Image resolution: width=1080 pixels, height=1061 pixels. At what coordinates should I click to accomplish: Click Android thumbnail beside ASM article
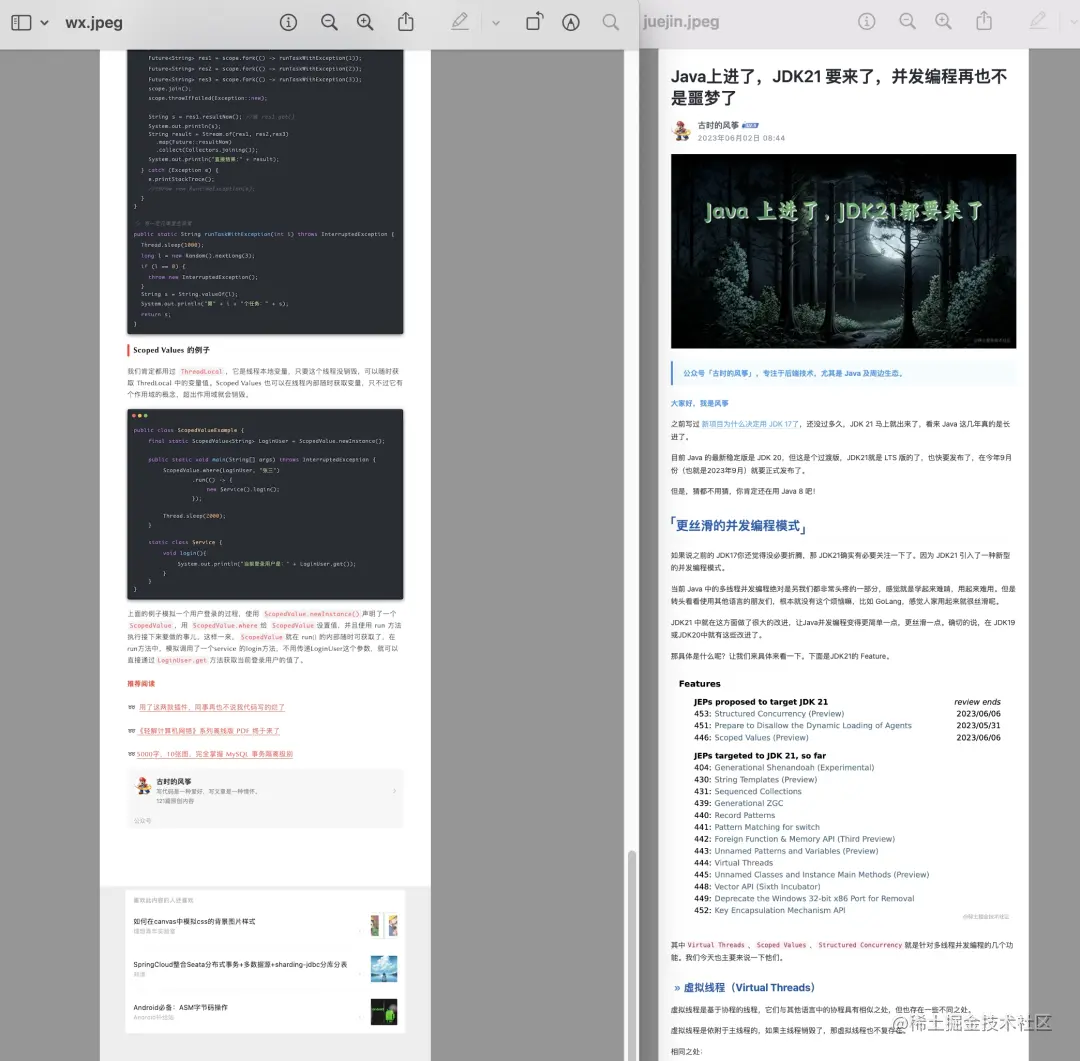[384, 1011]
